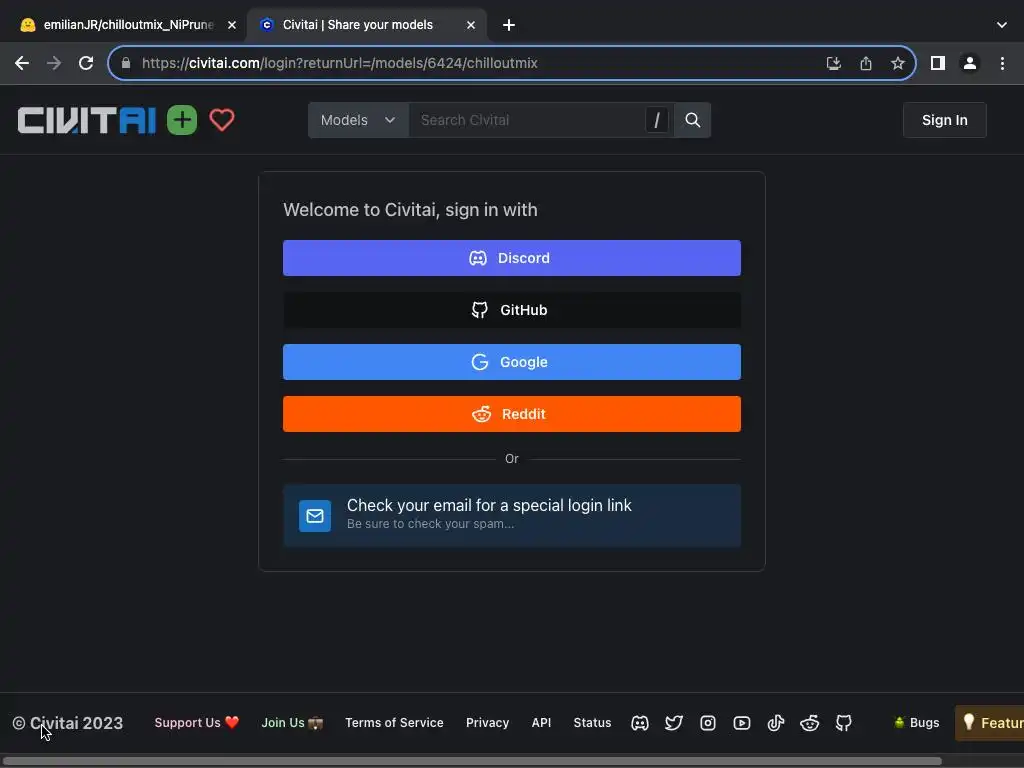Open the Discord icon in footer
Viewport: 1024px width, 768px height.
640,723
